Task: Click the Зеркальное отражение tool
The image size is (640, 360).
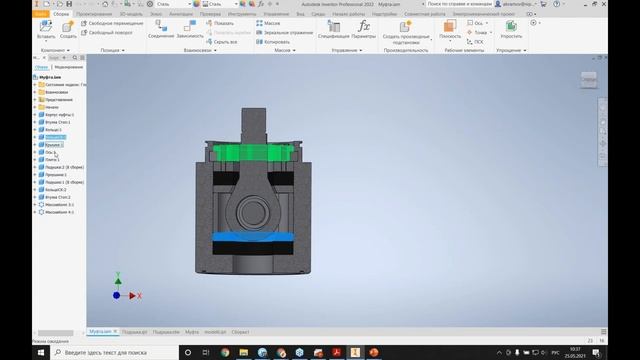Action: tap(284, 33)
